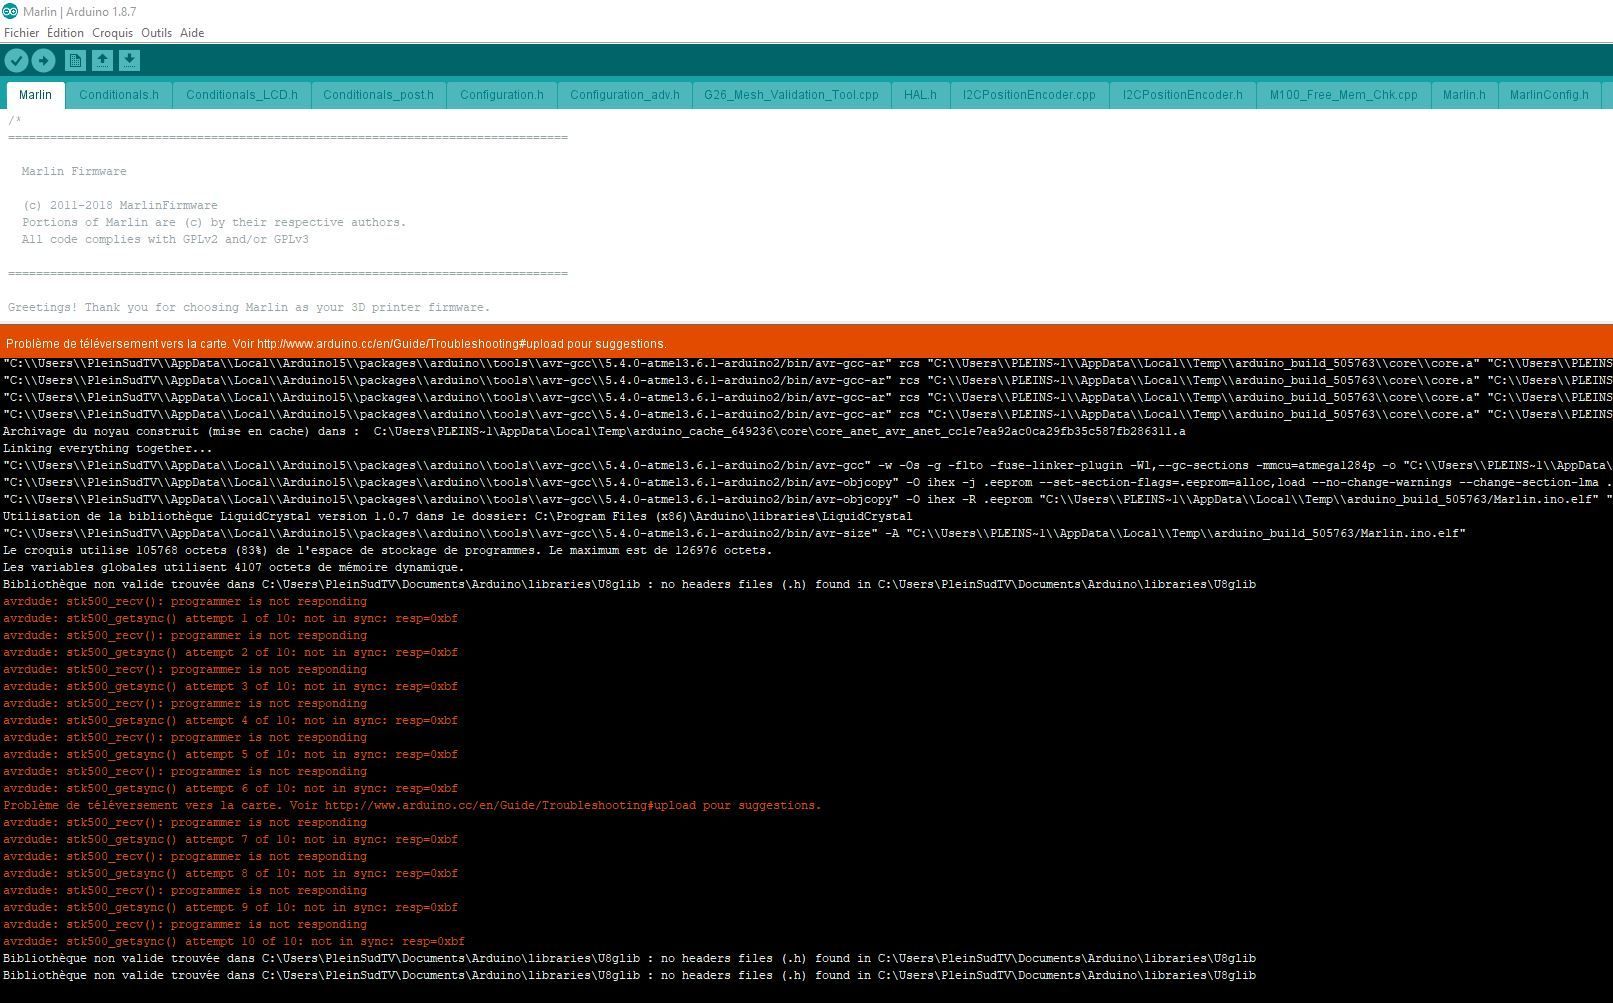Click the avr-size command console line
The width and height of the screenshot is (1613, 1004).
(735, 534)
